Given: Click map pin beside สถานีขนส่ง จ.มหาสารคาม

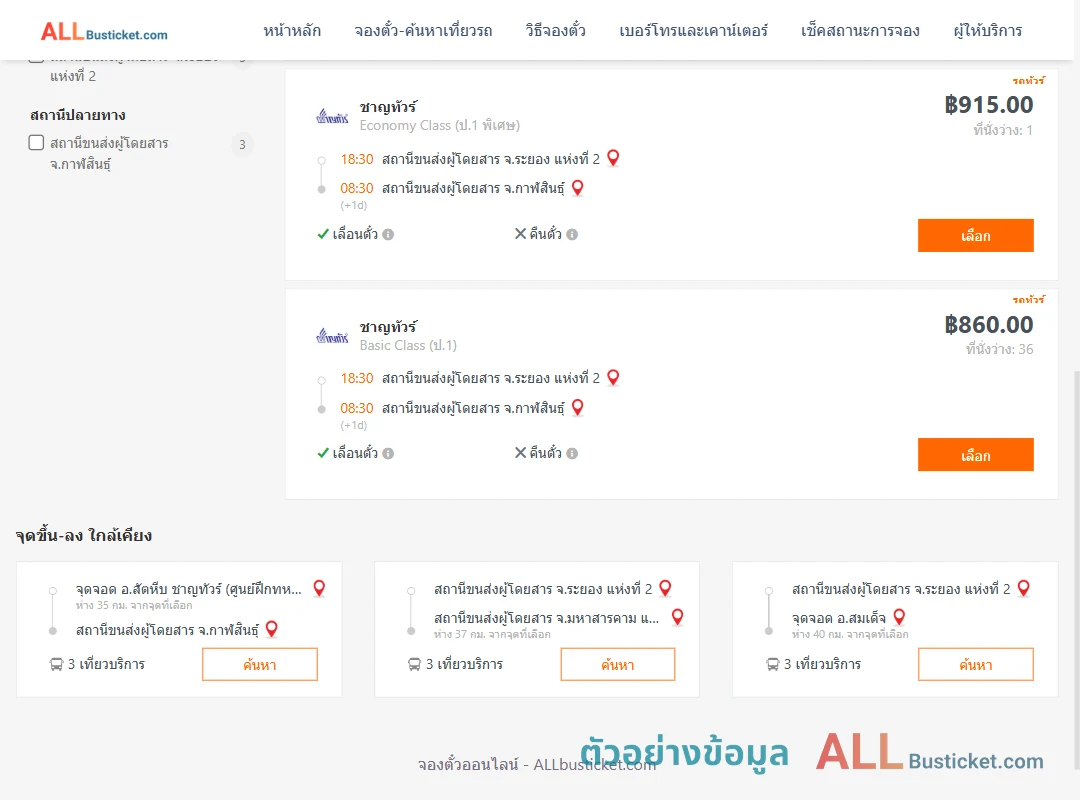Looking at the screenshot, I should click(678, 617).
